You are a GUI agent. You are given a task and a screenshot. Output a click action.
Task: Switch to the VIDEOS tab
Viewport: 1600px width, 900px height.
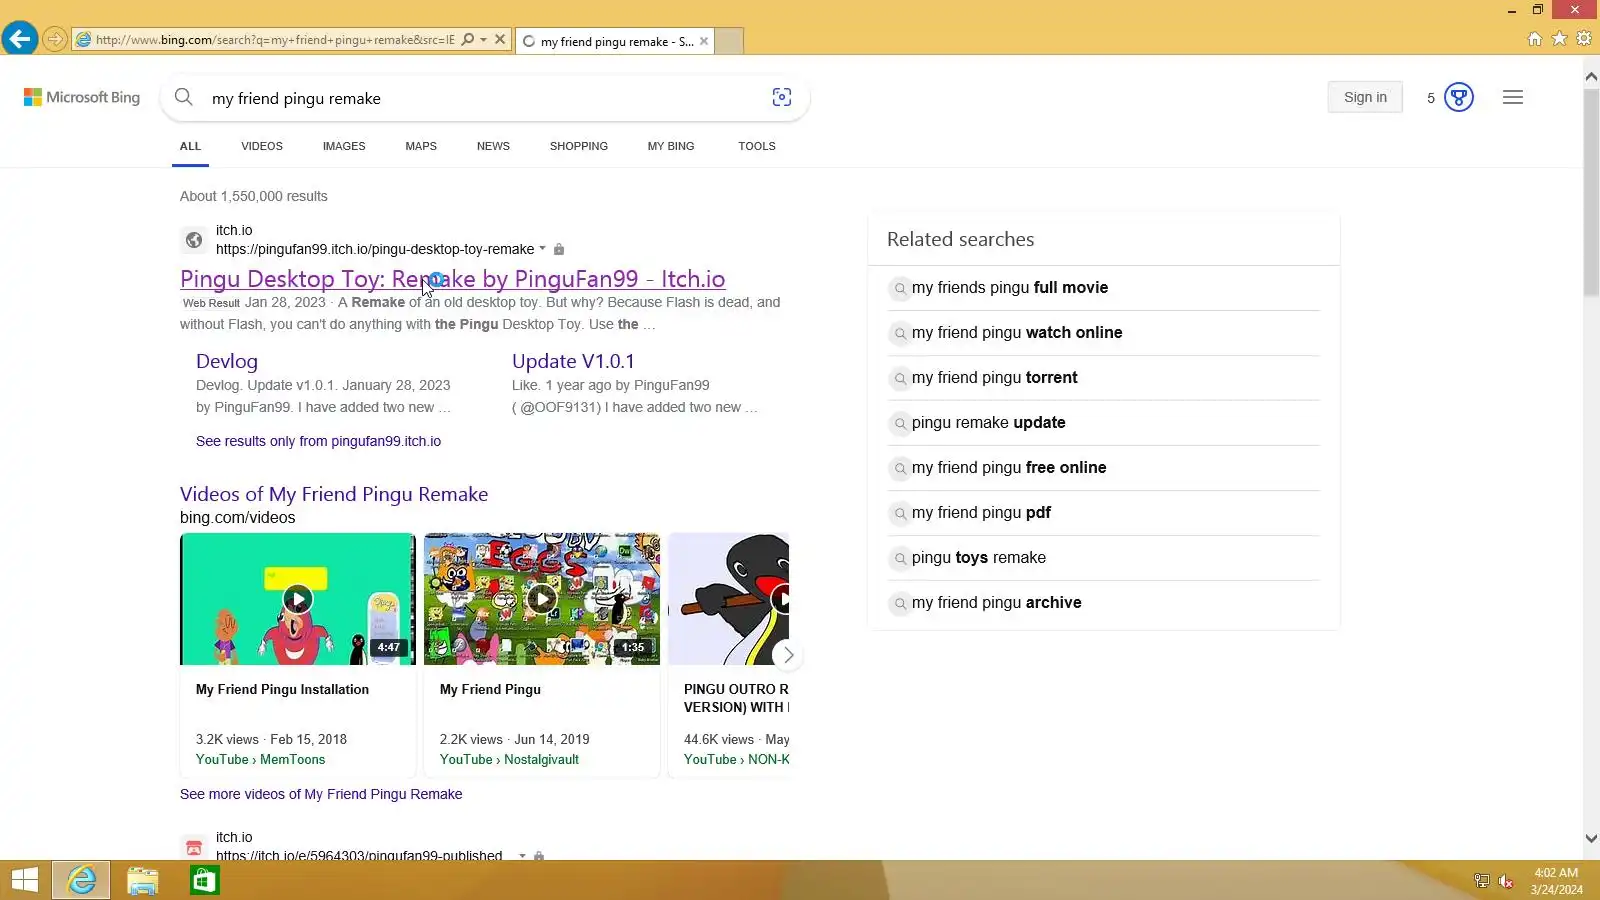click(262, 146)
